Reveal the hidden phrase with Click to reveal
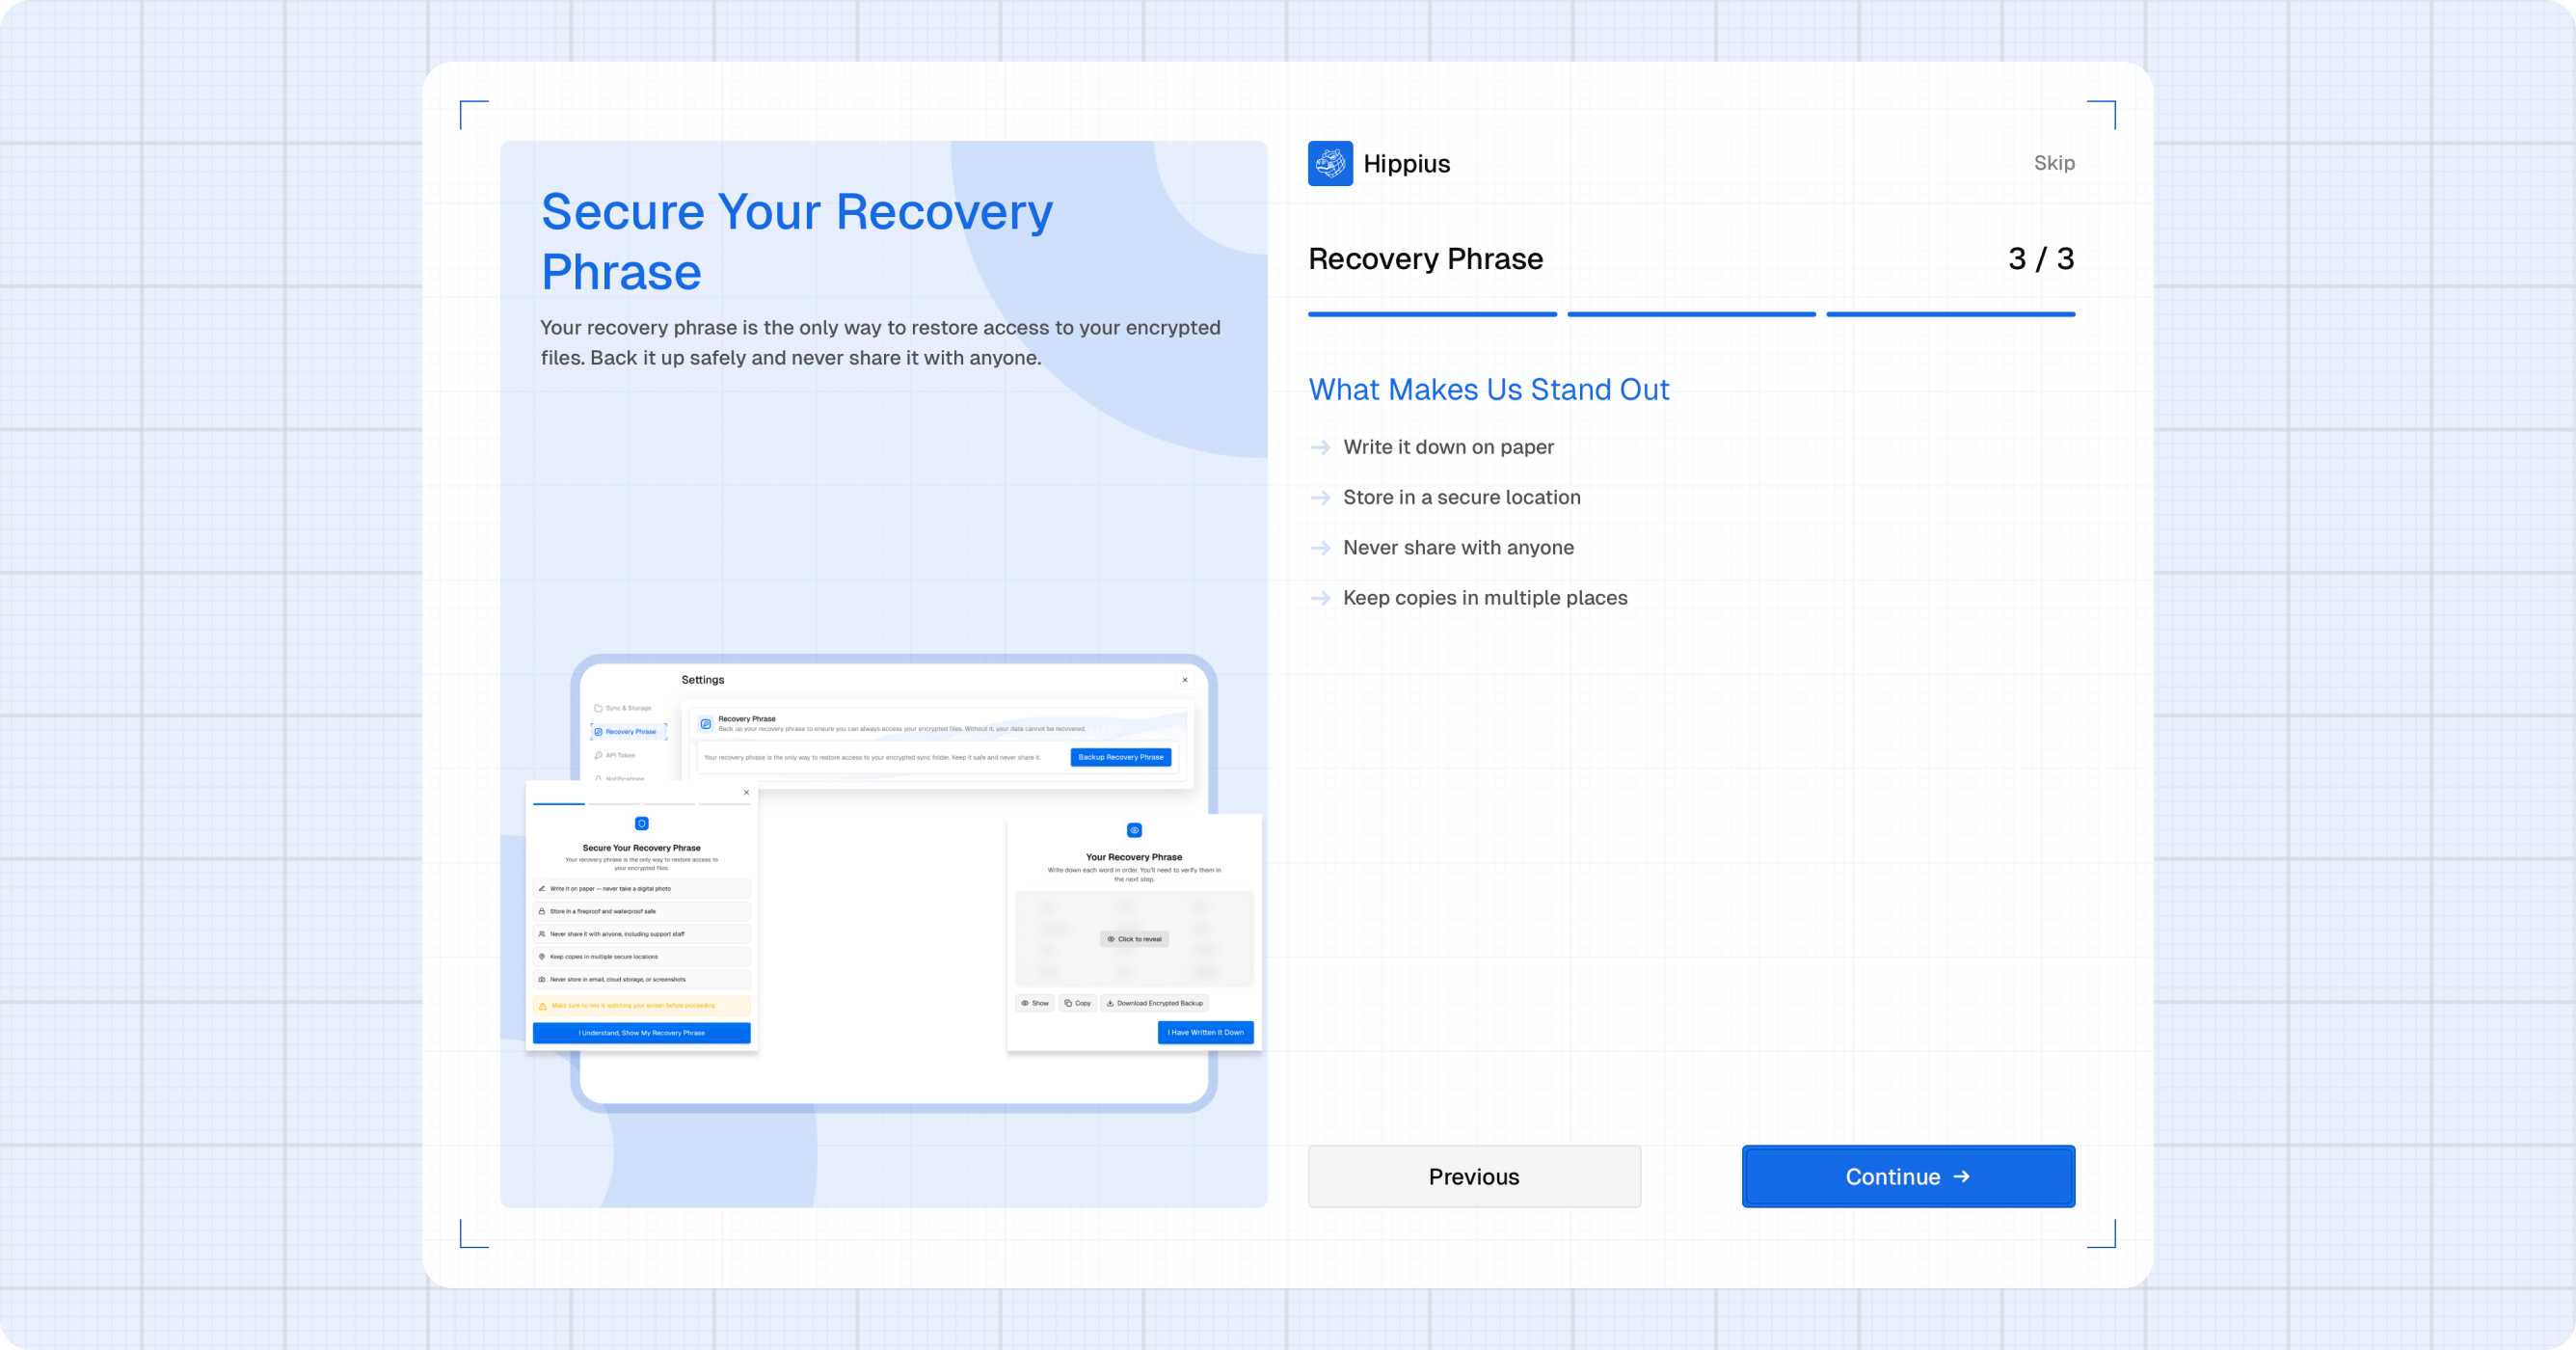The image size is (2576, 1350). point(1135,939)
